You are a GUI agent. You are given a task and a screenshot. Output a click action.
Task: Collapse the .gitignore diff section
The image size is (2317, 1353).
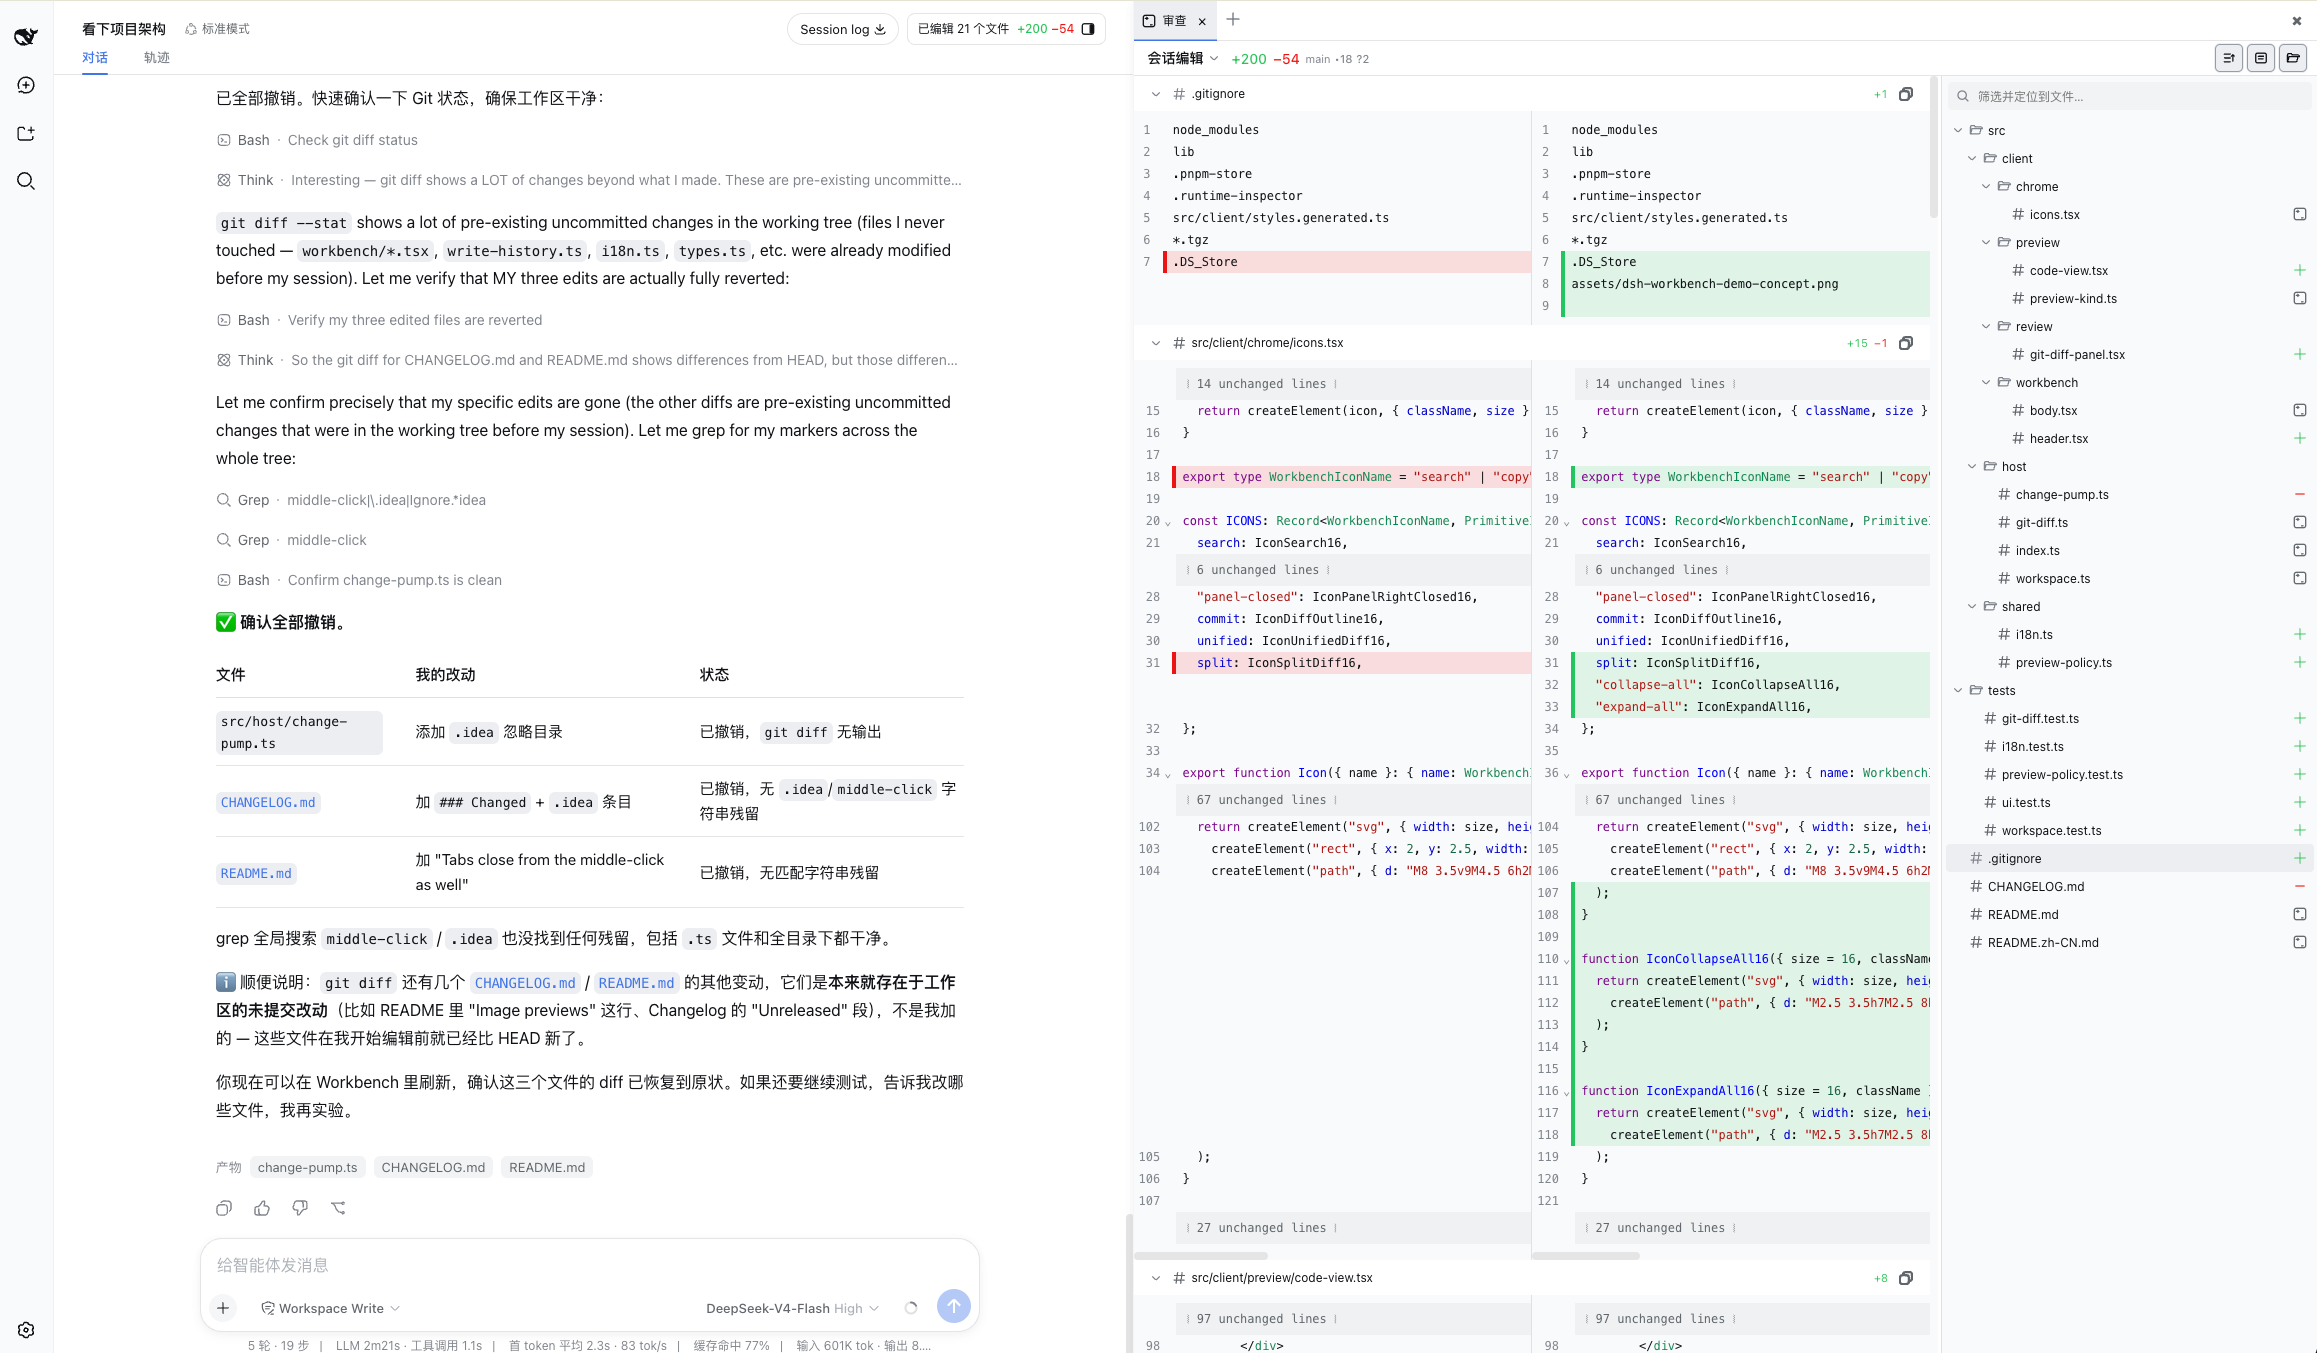(1156, 94)
